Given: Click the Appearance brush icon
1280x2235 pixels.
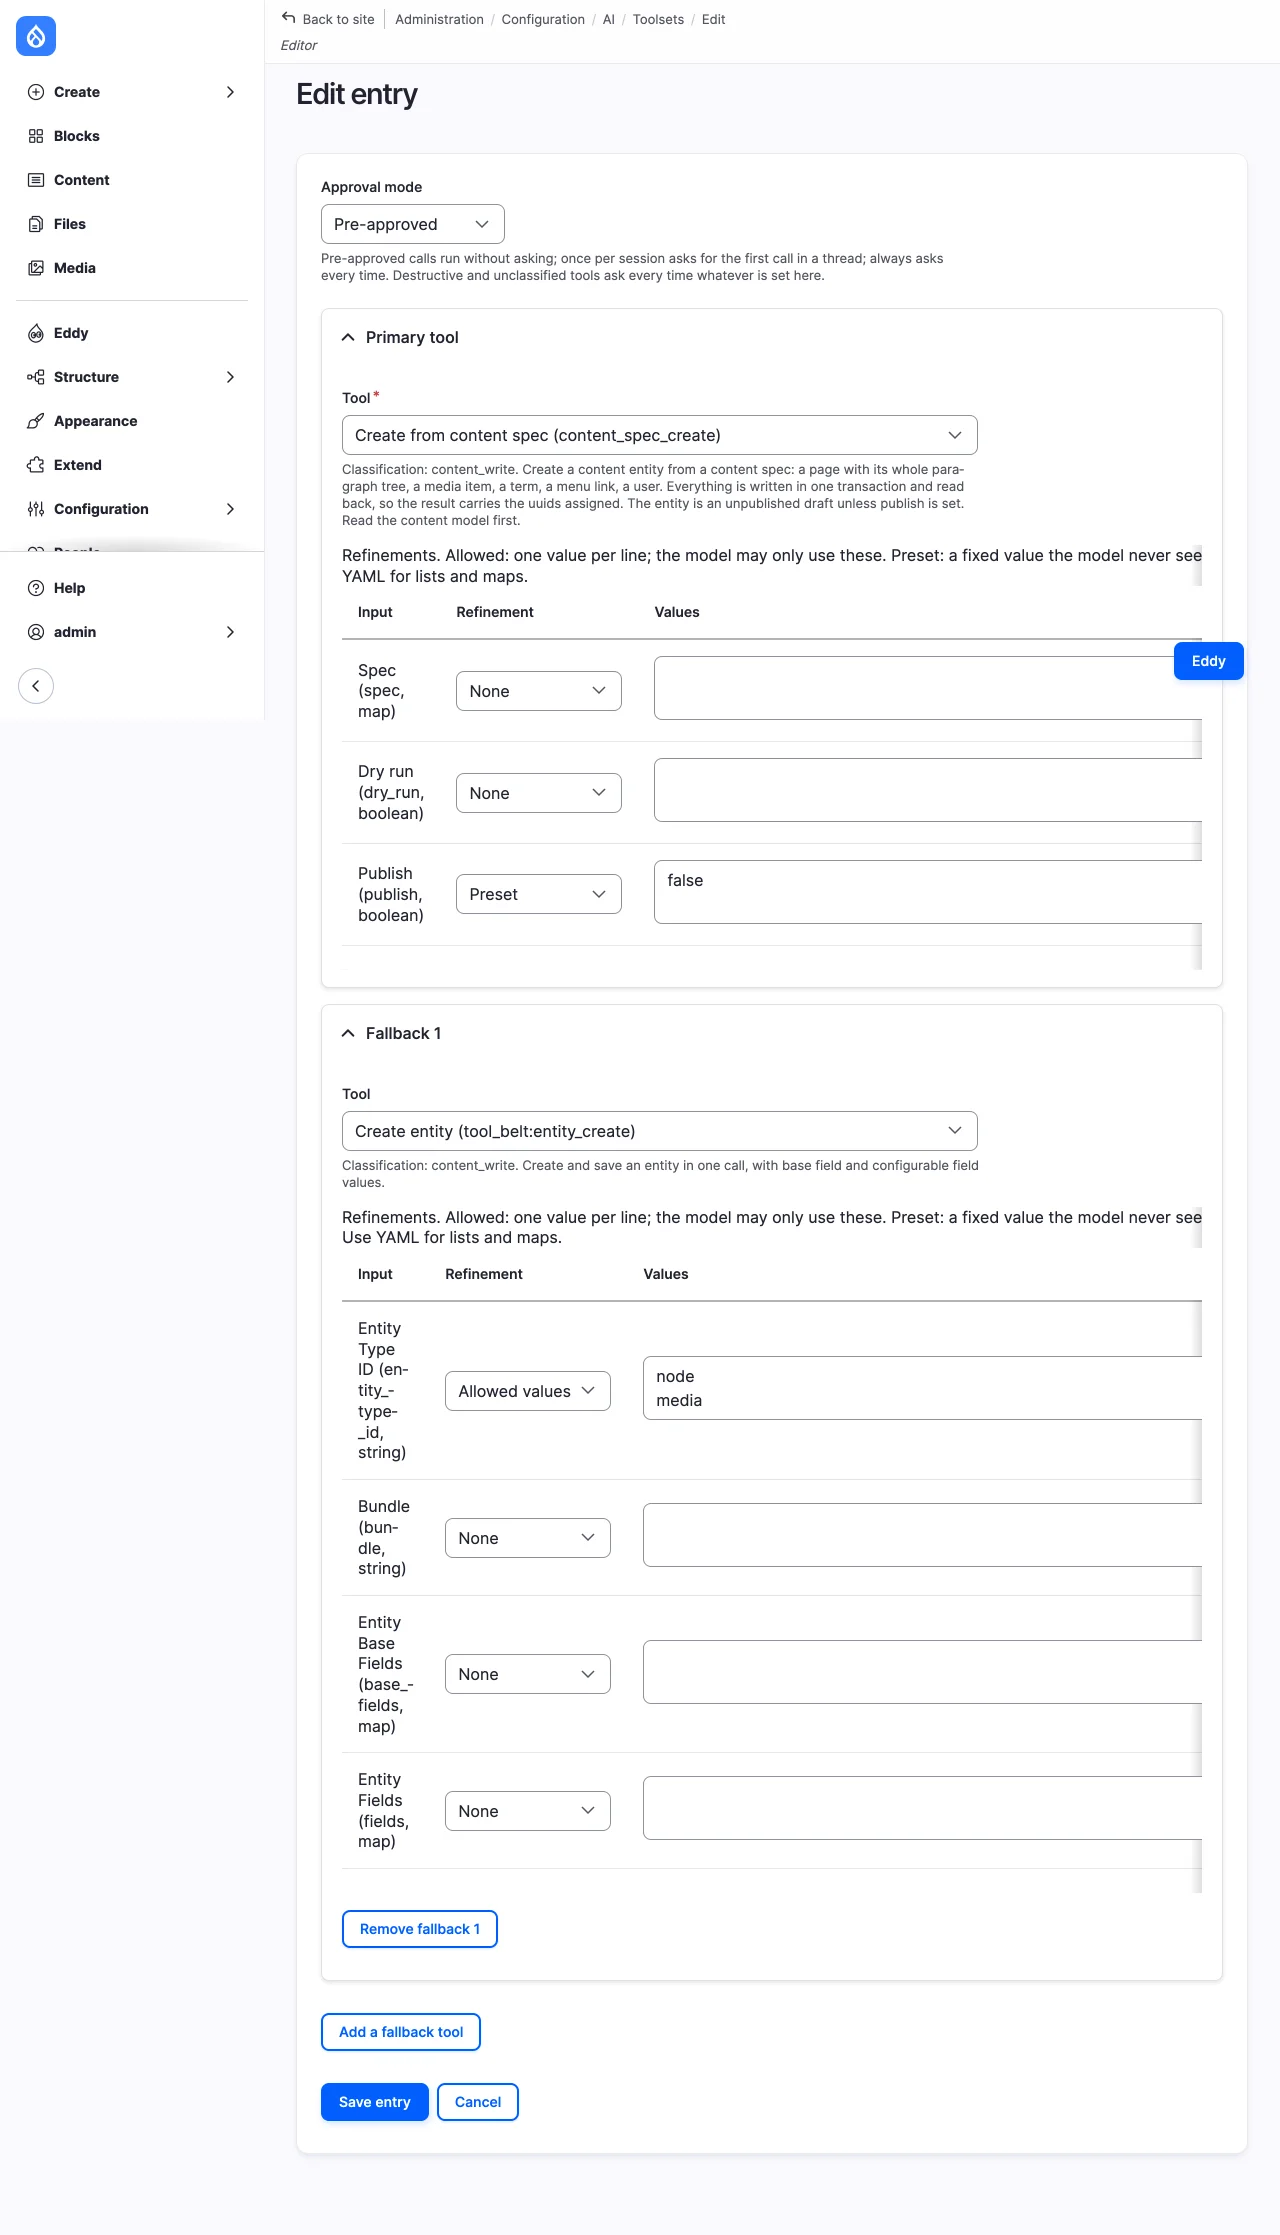Looking at the screenshot, I should coord(36,421).
